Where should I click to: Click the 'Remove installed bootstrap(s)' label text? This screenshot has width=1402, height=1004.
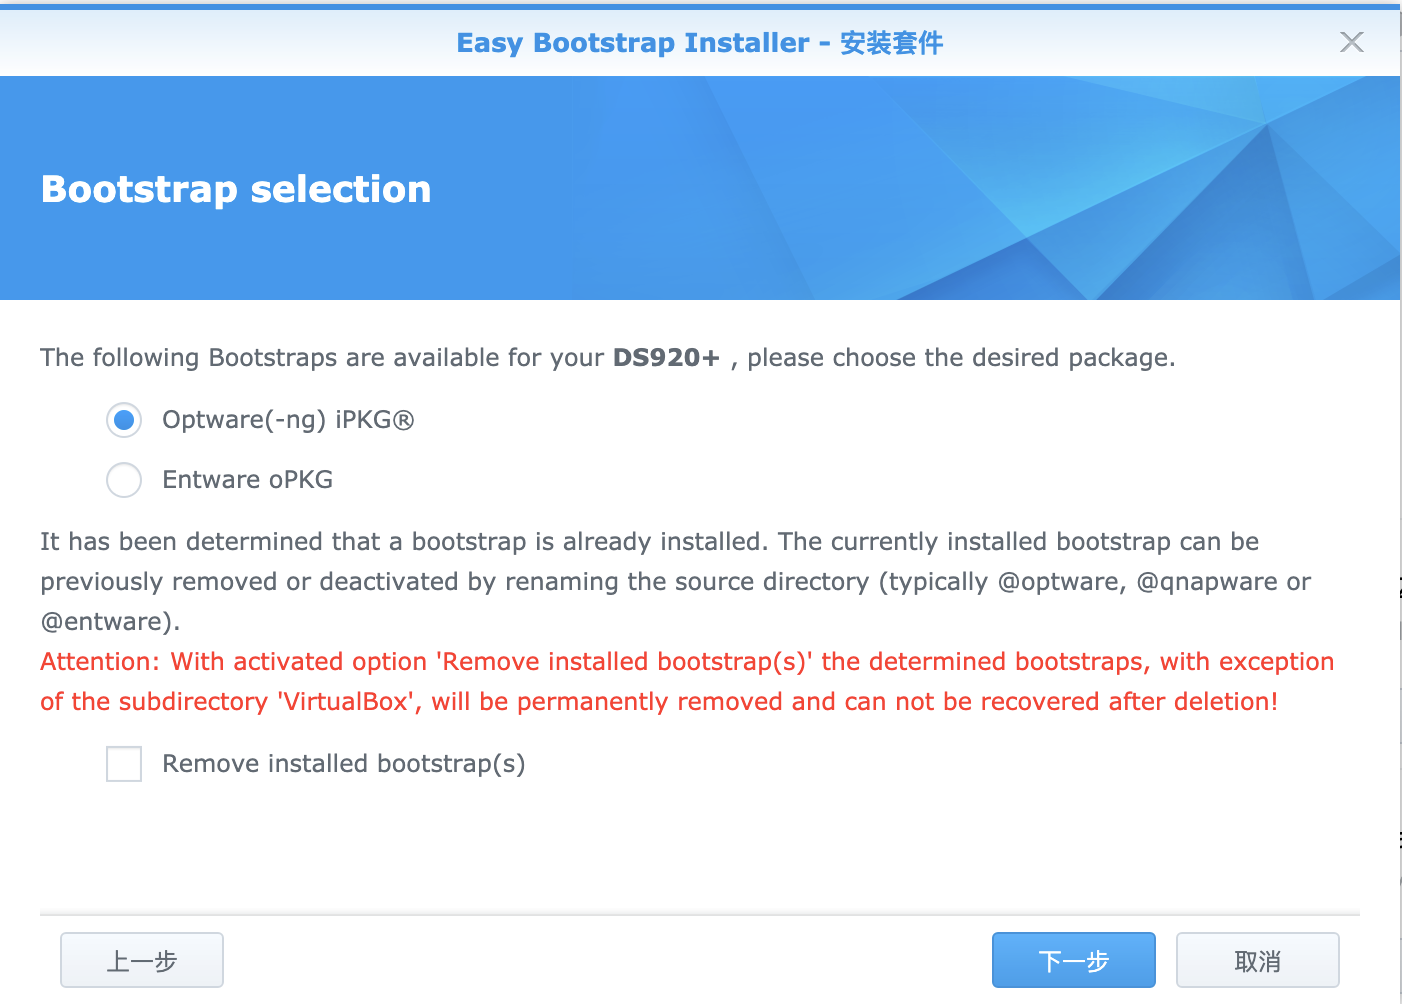pos(343,764)
